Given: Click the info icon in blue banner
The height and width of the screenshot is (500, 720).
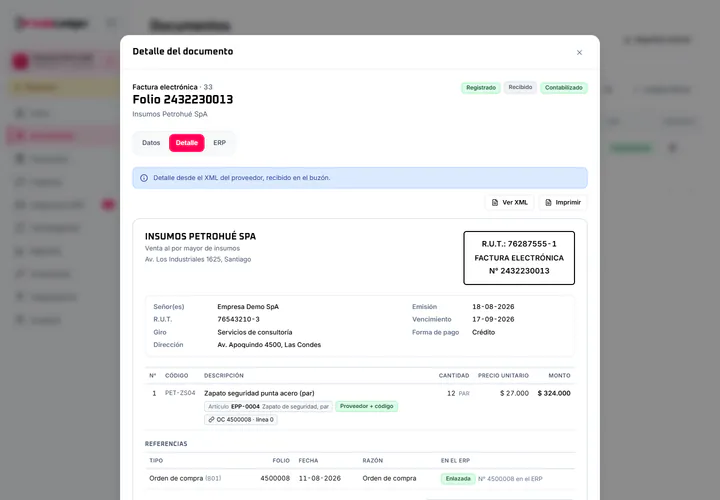Looking at the screenshot, I should click(x=144, y=178).
